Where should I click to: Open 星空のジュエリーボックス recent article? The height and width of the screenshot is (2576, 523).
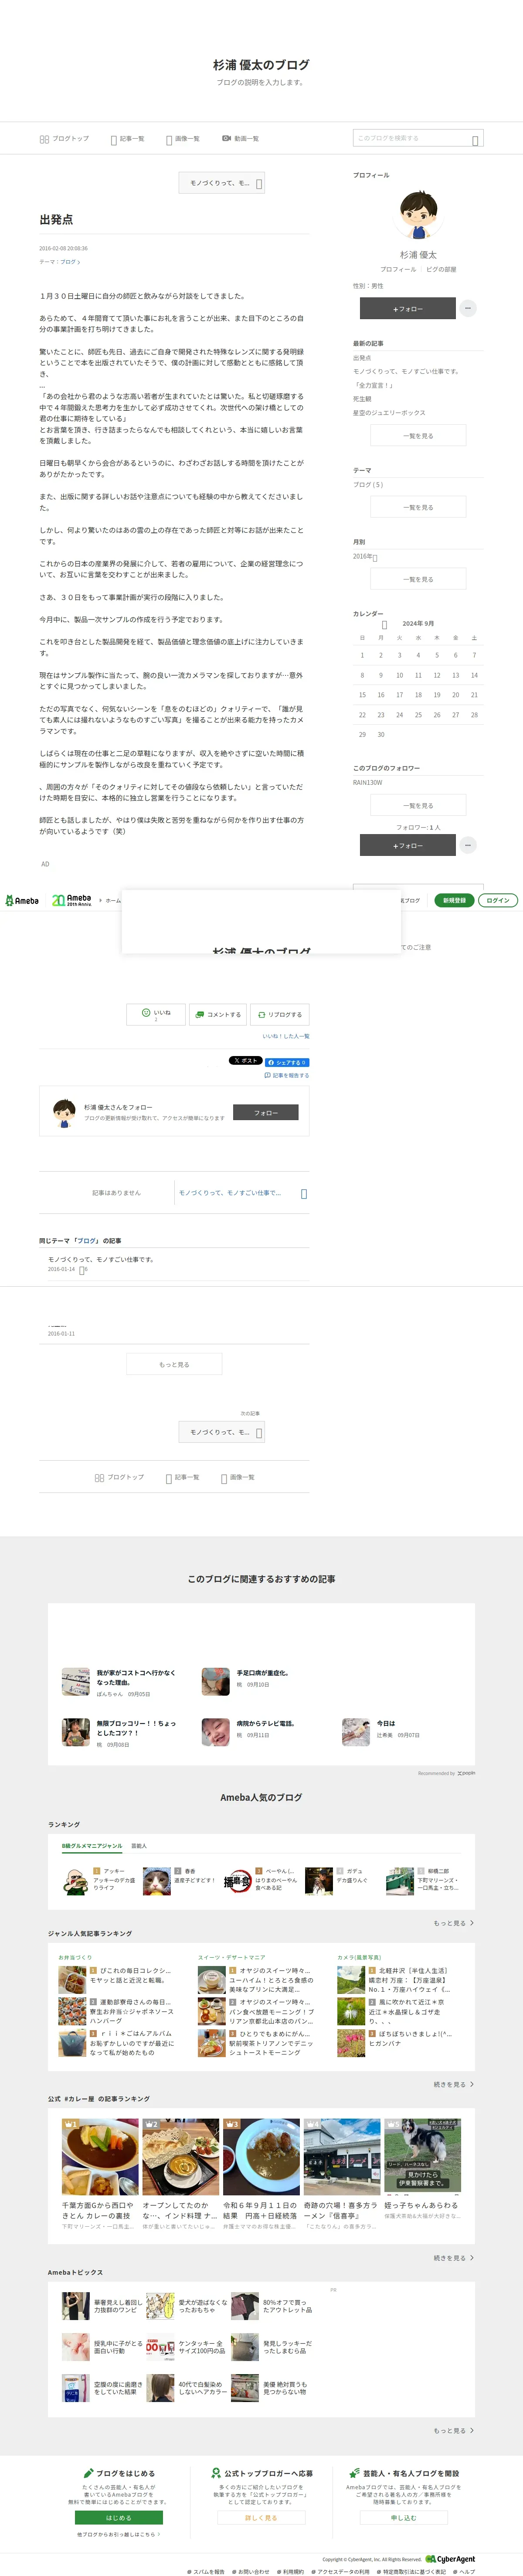click(x=389, y=413)
